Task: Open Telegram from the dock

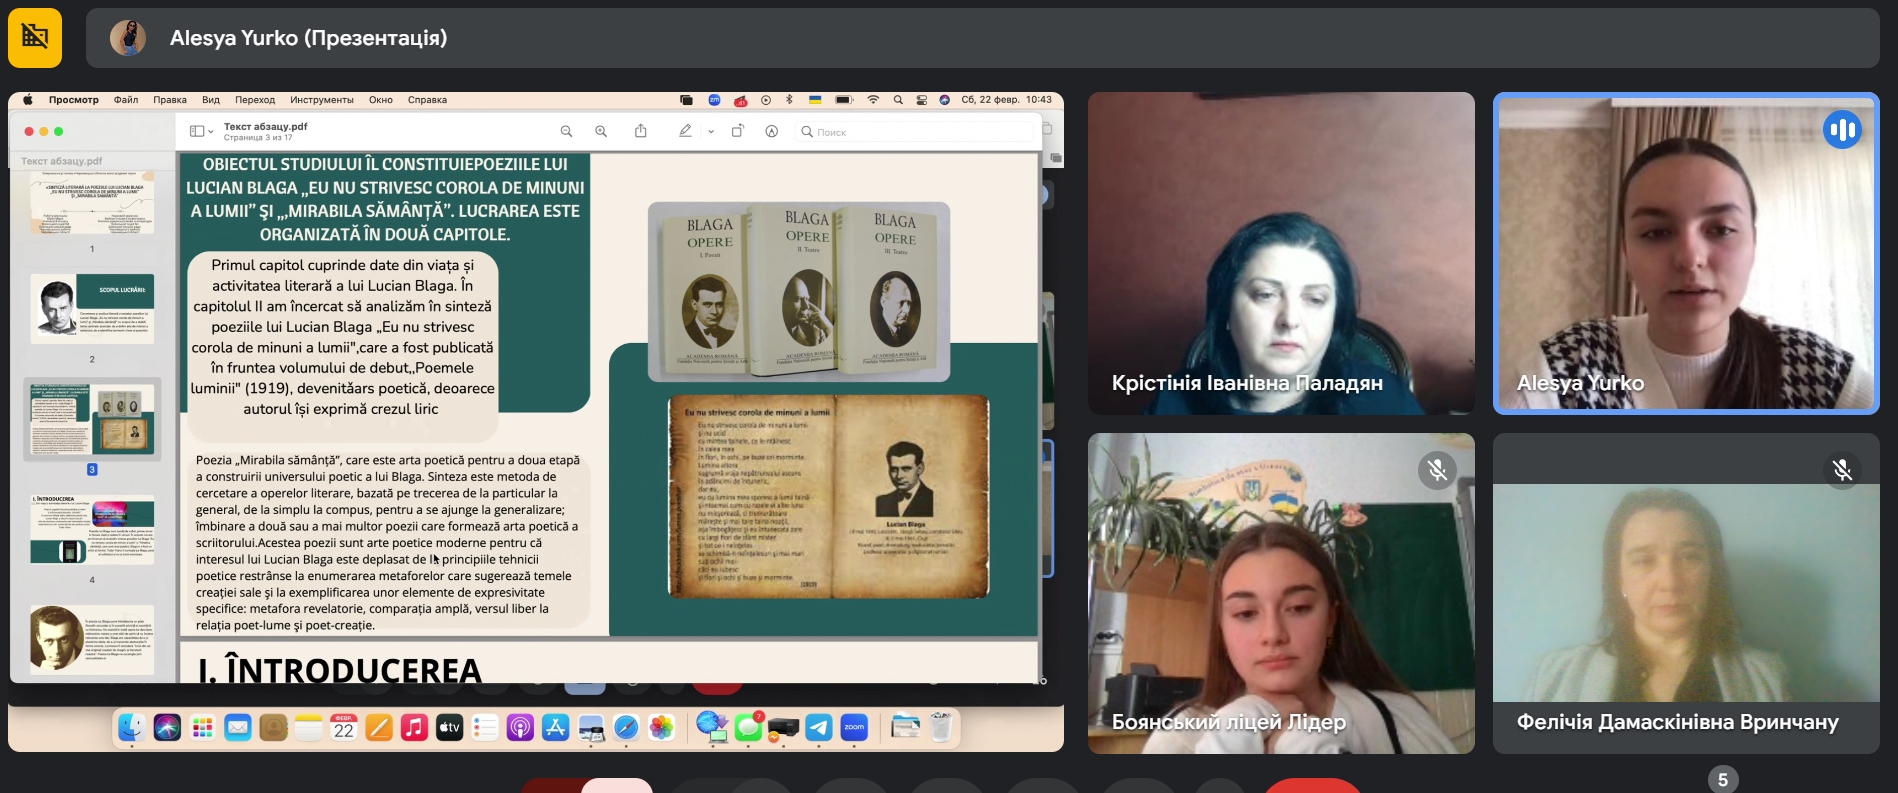Action: [818, 728]
